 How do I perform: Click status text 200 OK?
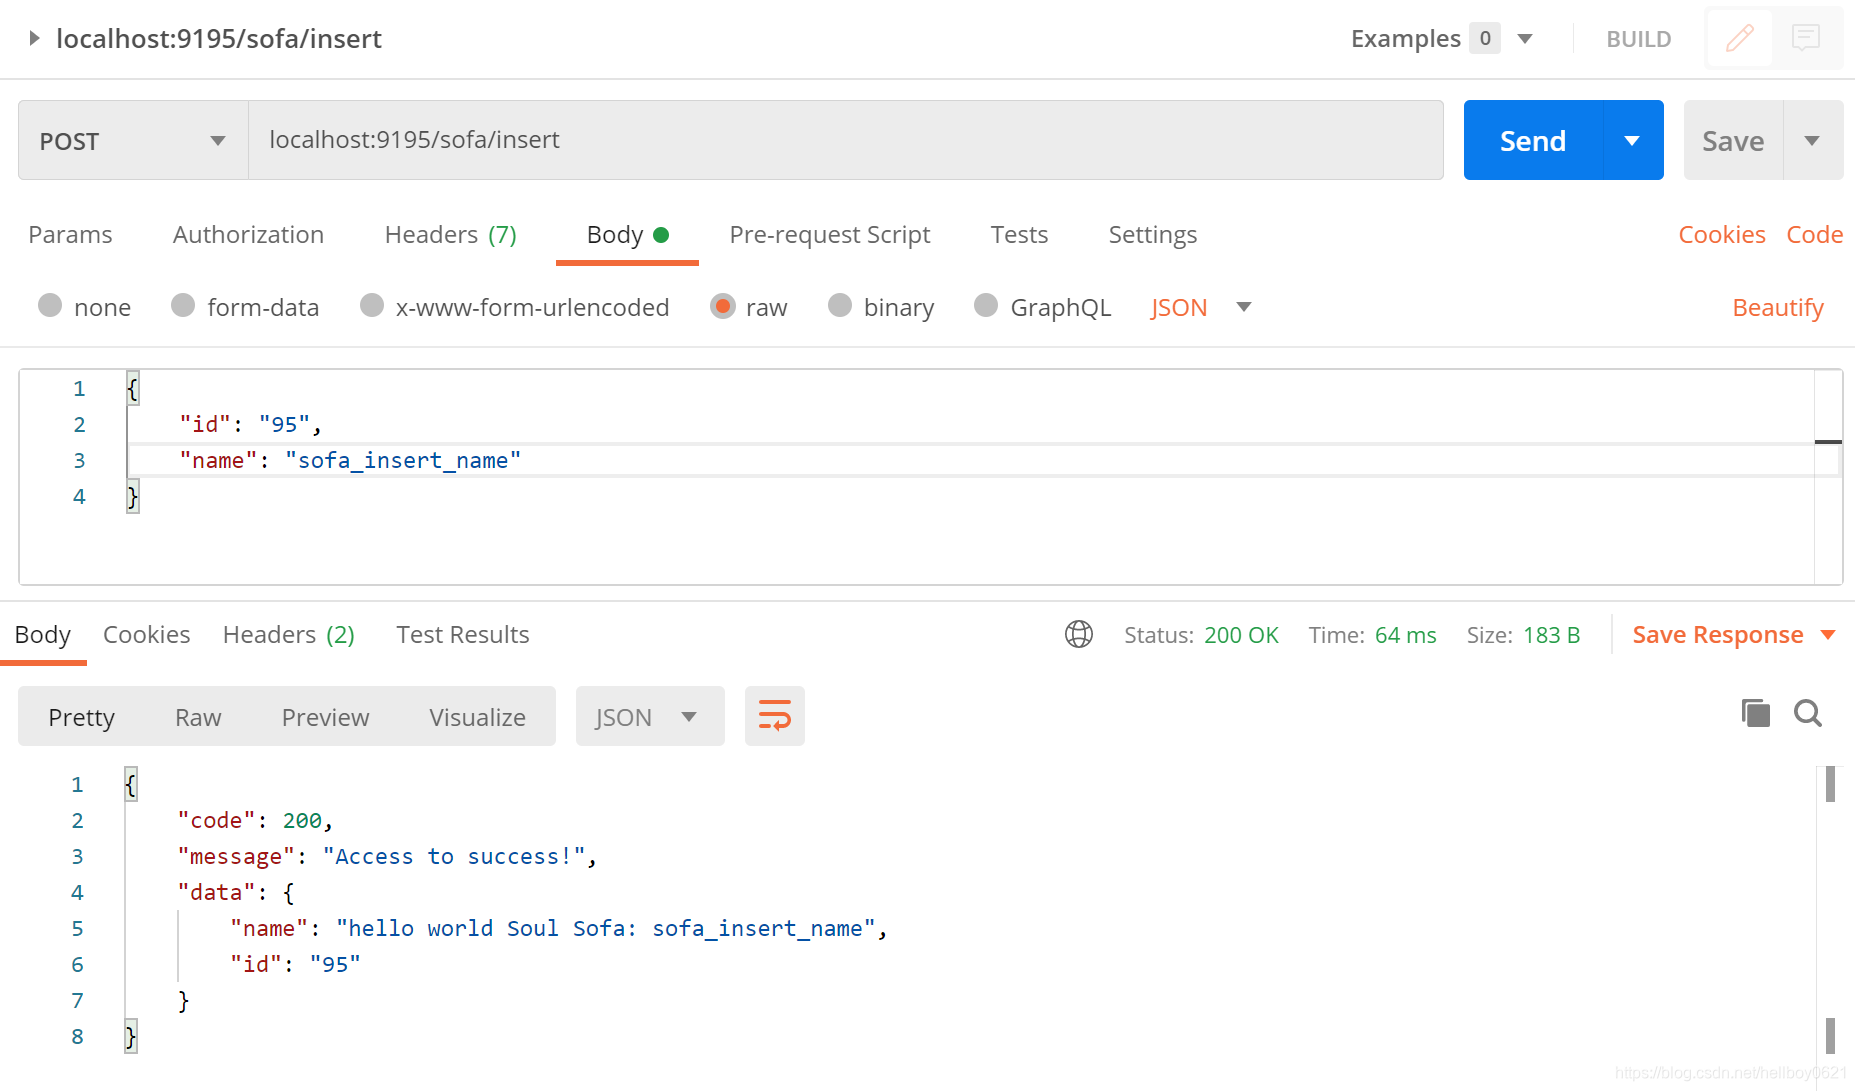[x=1241, y=635]
